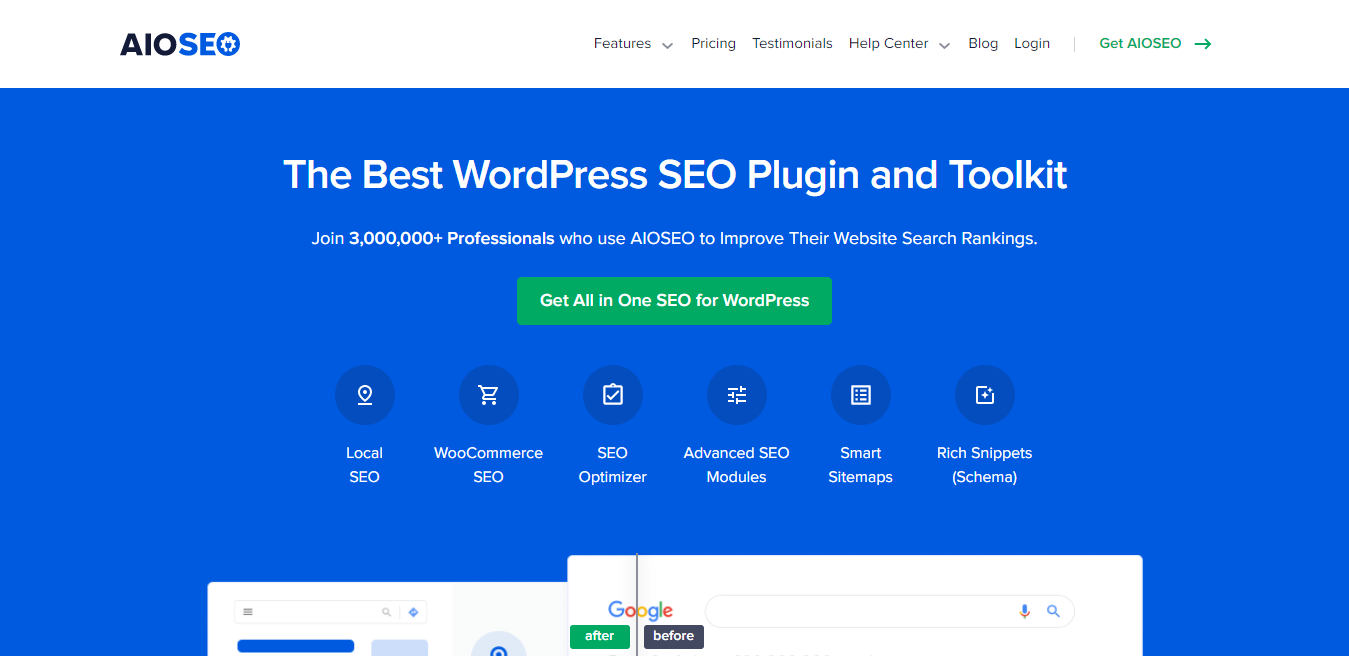Expand the Help Center dropdown chevron
1349x656 pixels.
point(944,45)
